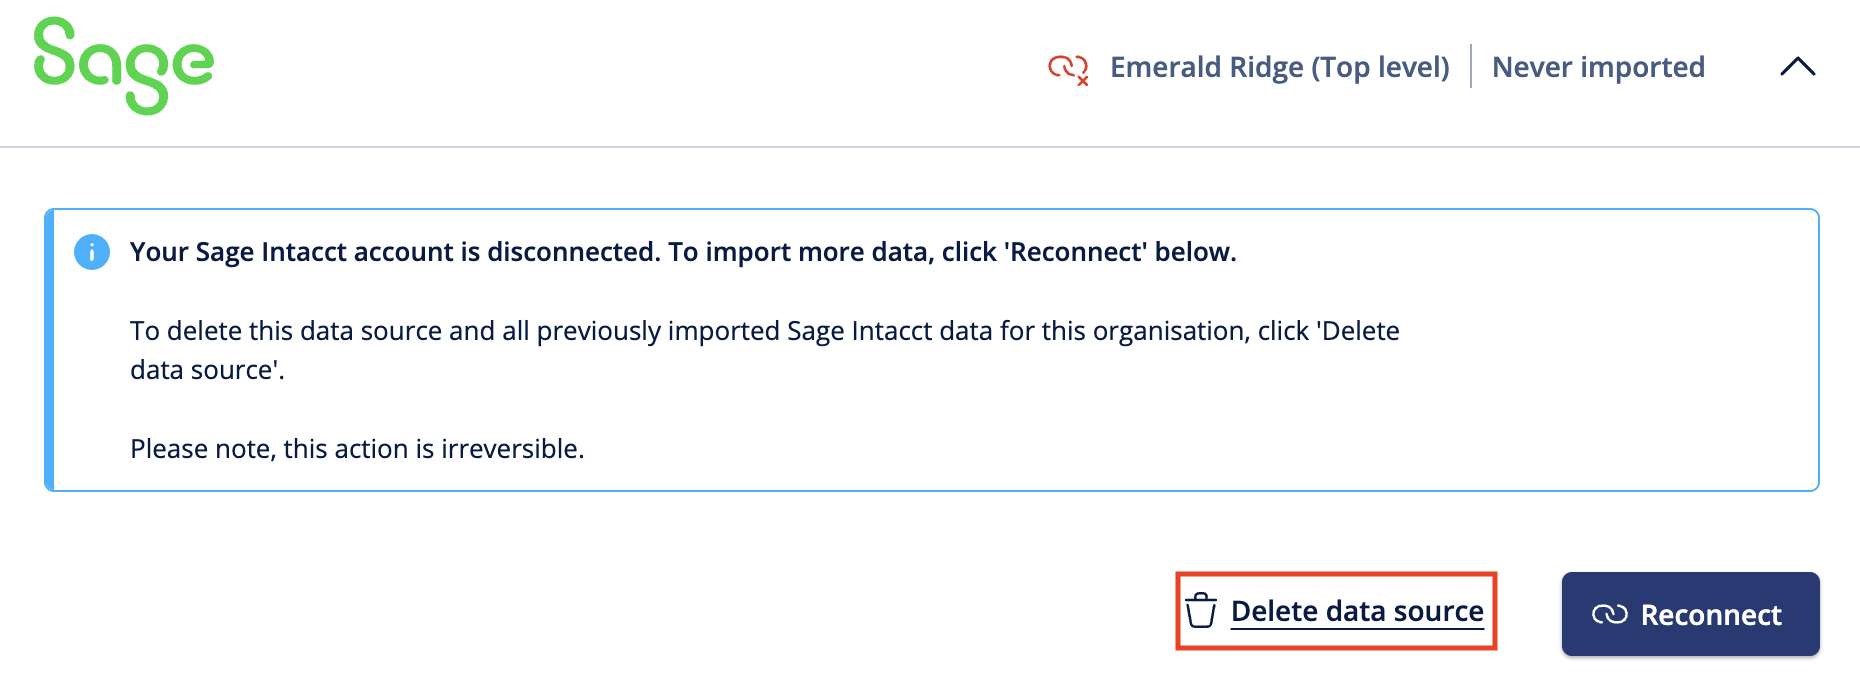Click the trash can icon
The width and height of the screenshot is (1860, 686).
1201,610
